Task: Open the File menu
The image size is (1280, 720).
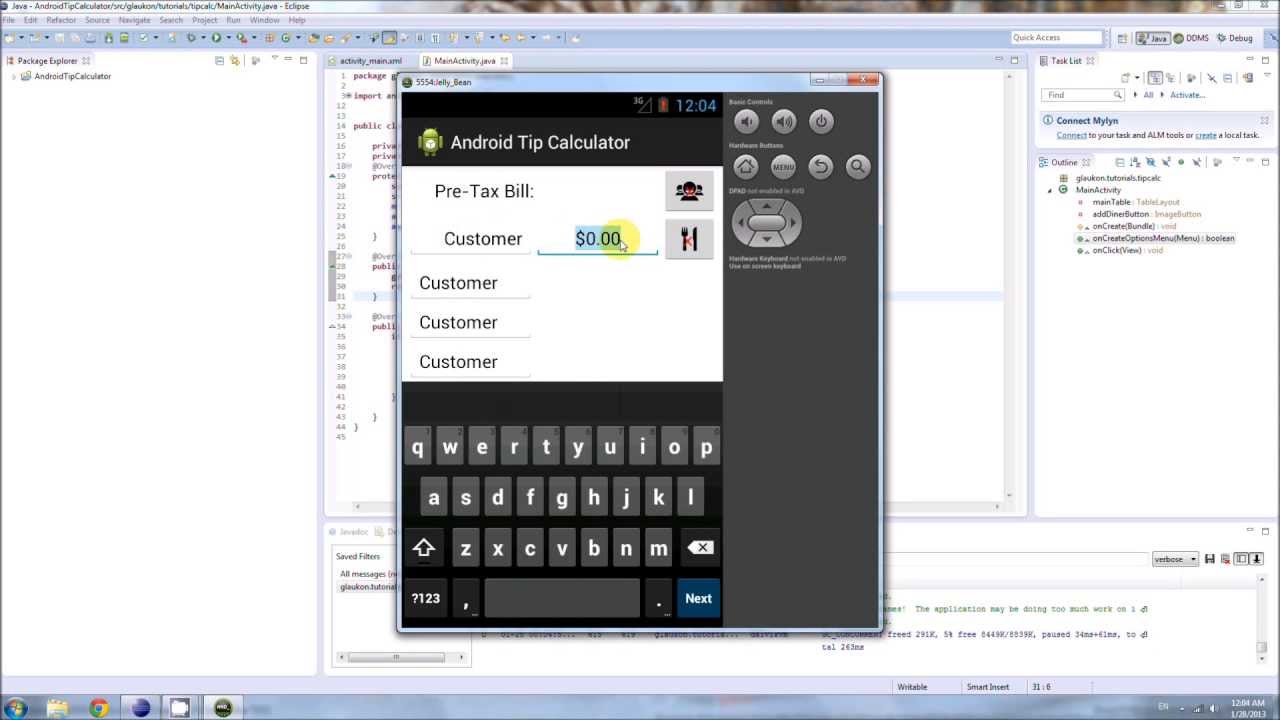Action: [9, 20]
